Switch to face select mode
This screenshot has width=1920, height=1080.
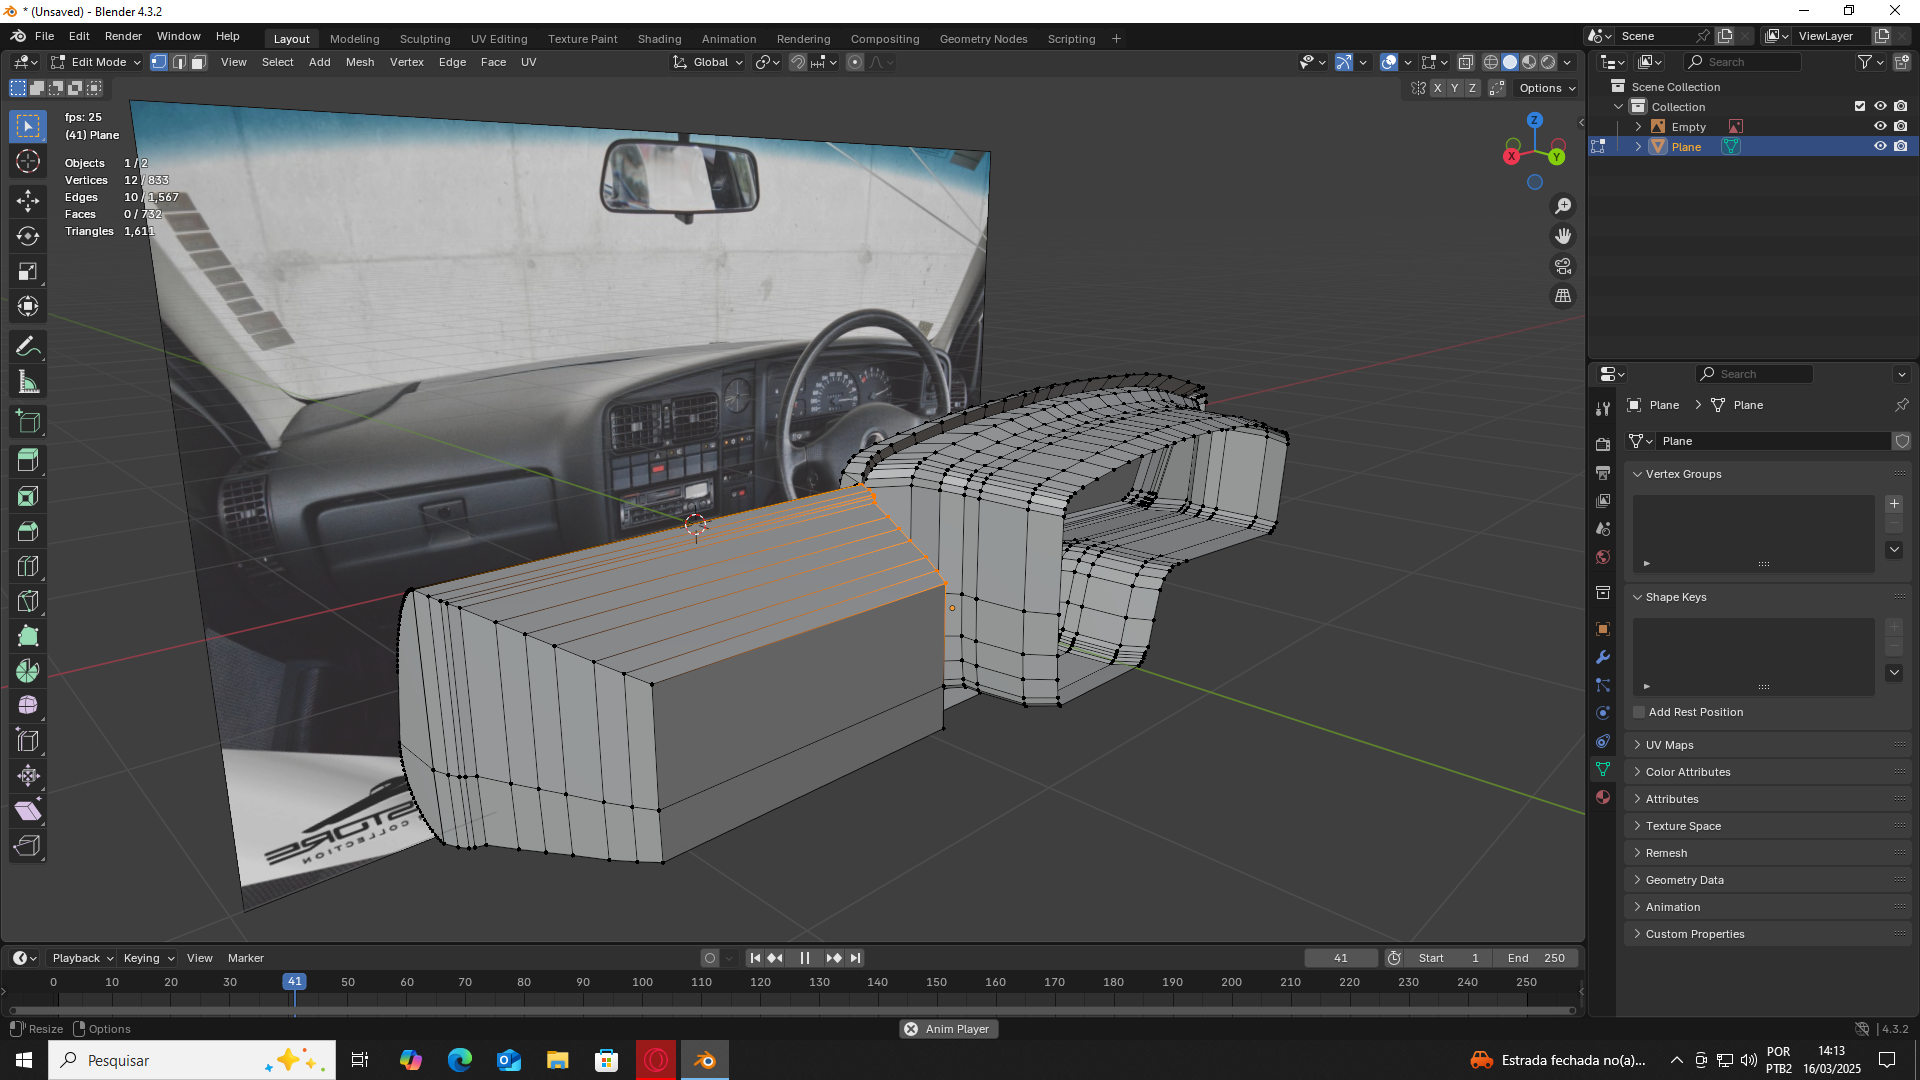pyautogui.click(x=198, y=62)
